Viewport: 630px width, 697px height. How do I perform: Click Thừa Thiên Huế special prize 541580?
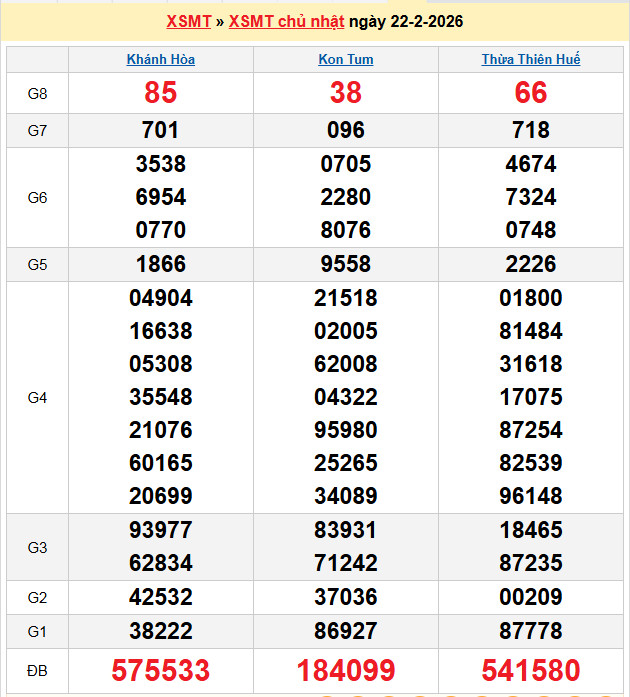531,670
